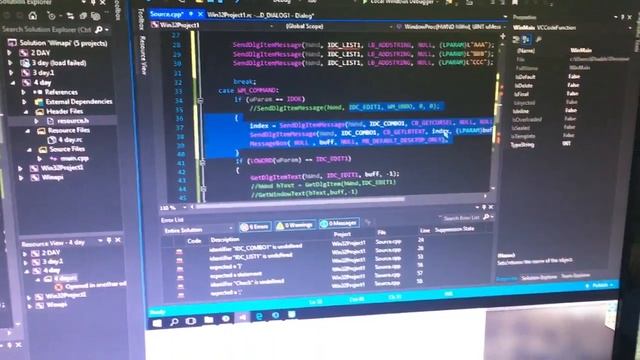
Task: Click the Show All Files icon in Solution Explorer
Action: click(96, 16)
